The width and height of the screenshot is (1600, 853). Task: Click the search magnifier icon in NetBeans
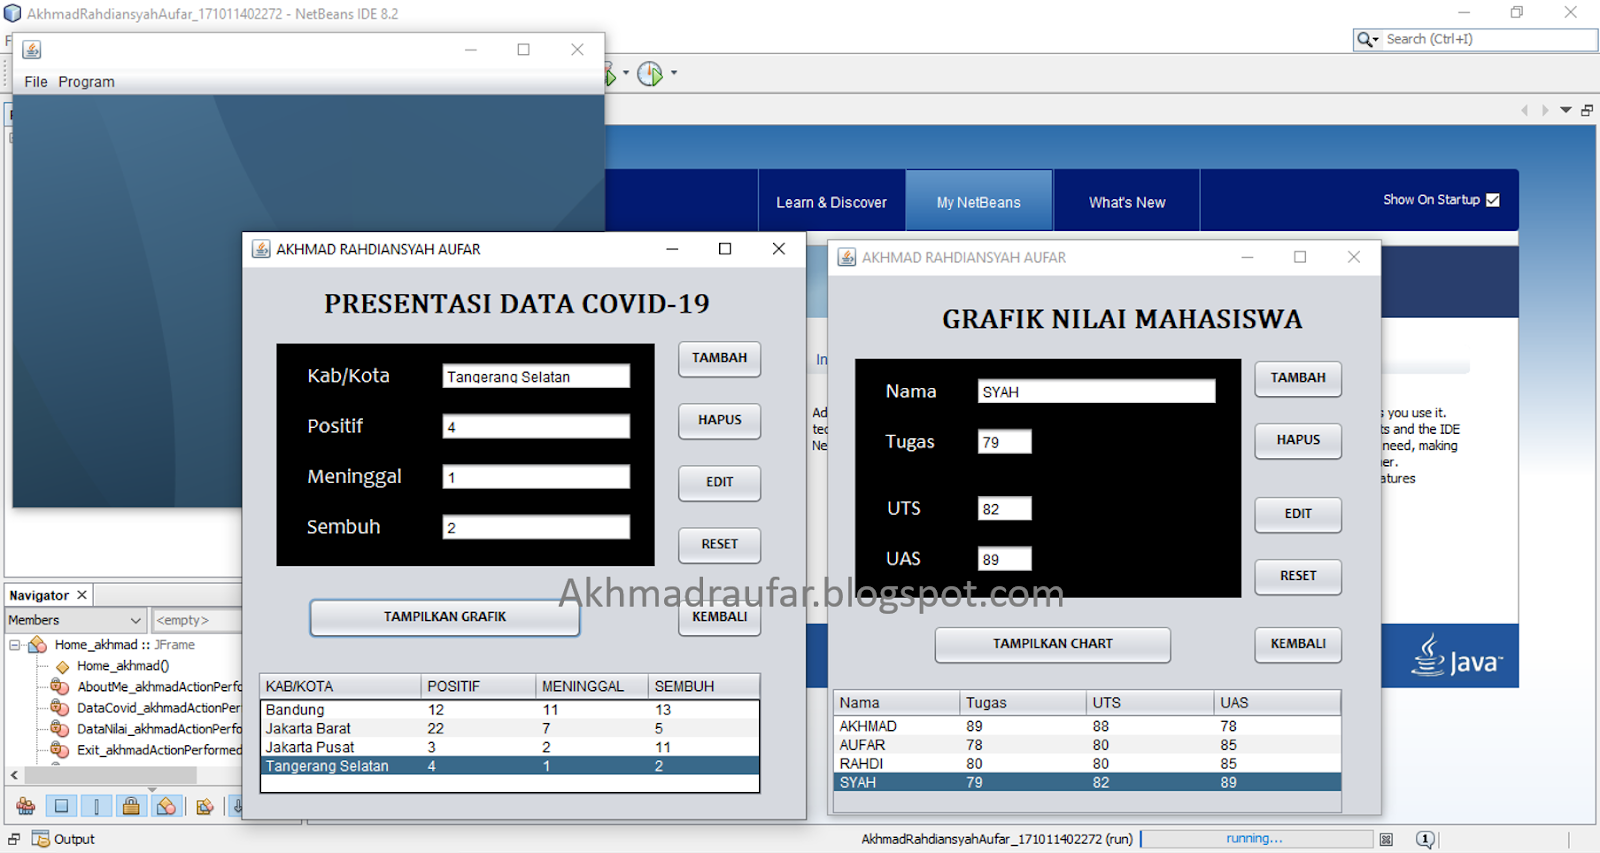click(x=1364, y=39)
